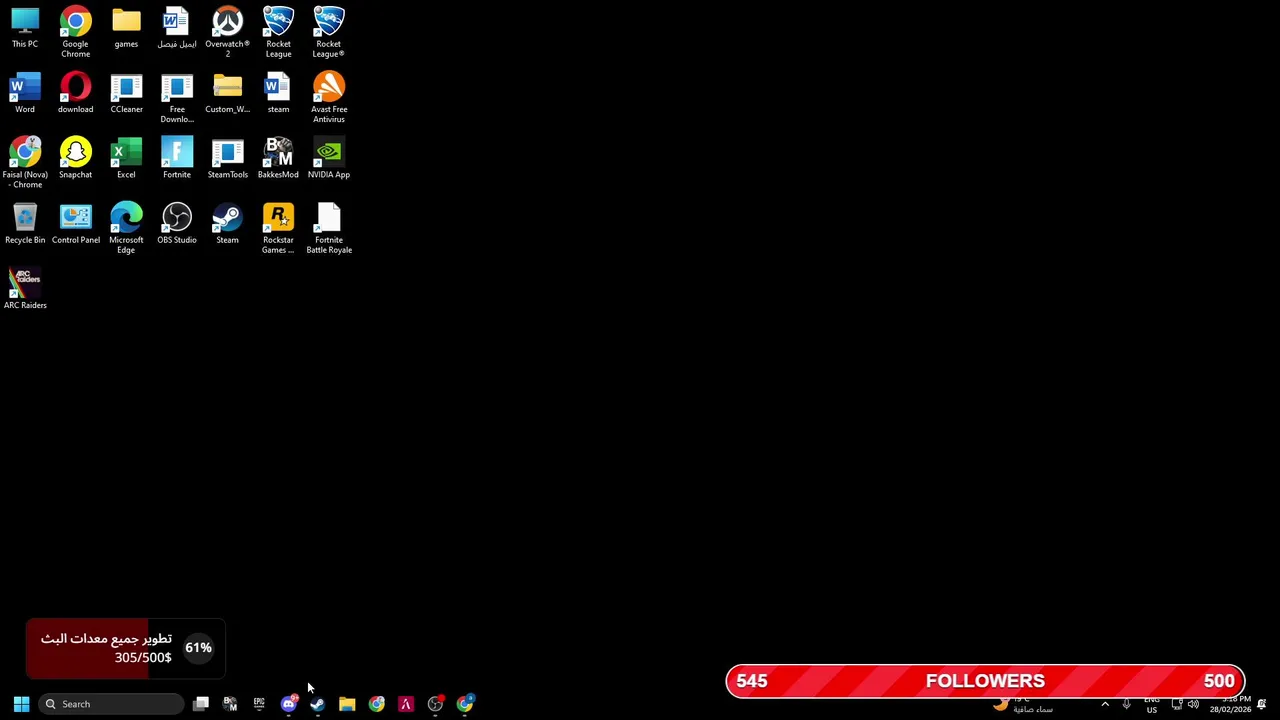Show hidden system tray icons
This screenshot has width=1280, height=720.
(x=1105, y=704)
